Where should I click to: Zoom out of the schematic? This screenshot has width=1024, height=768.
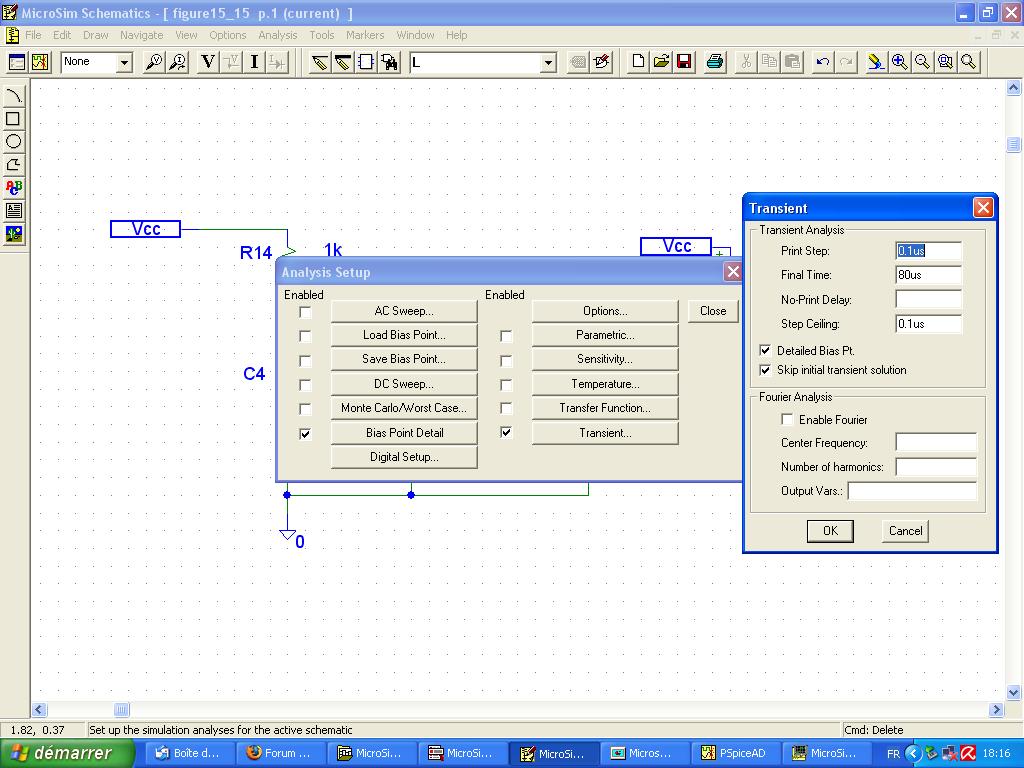(x=922, y=62)
